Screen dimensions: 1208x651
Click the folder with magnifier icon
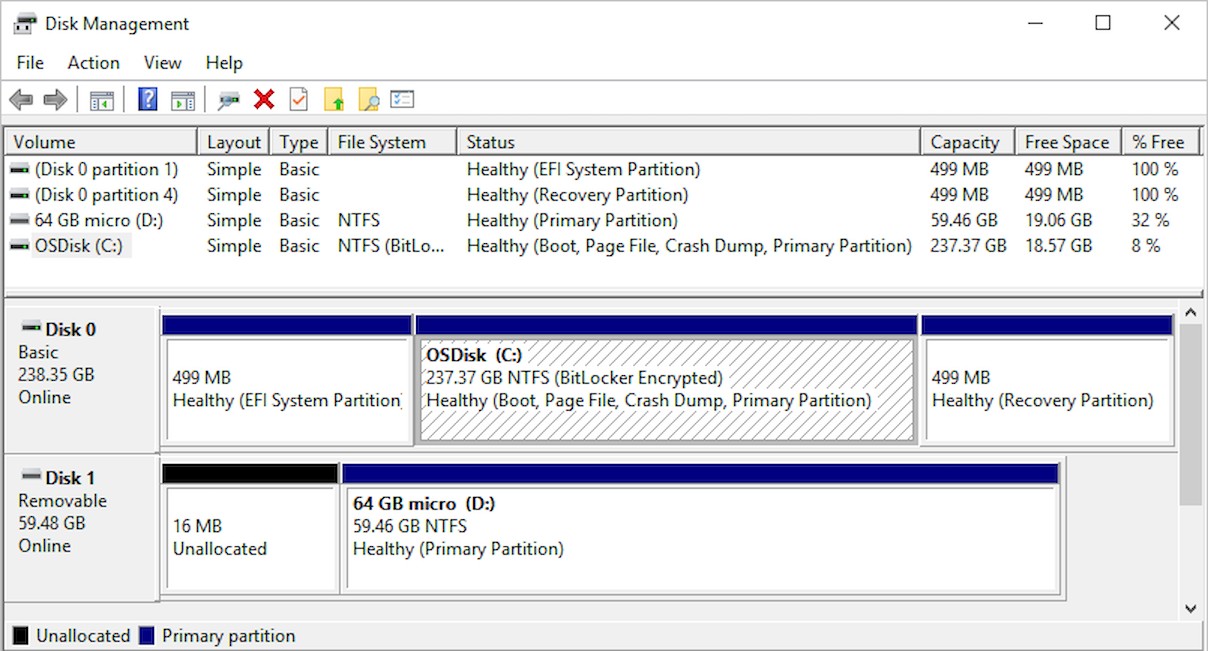click(368, 100)
